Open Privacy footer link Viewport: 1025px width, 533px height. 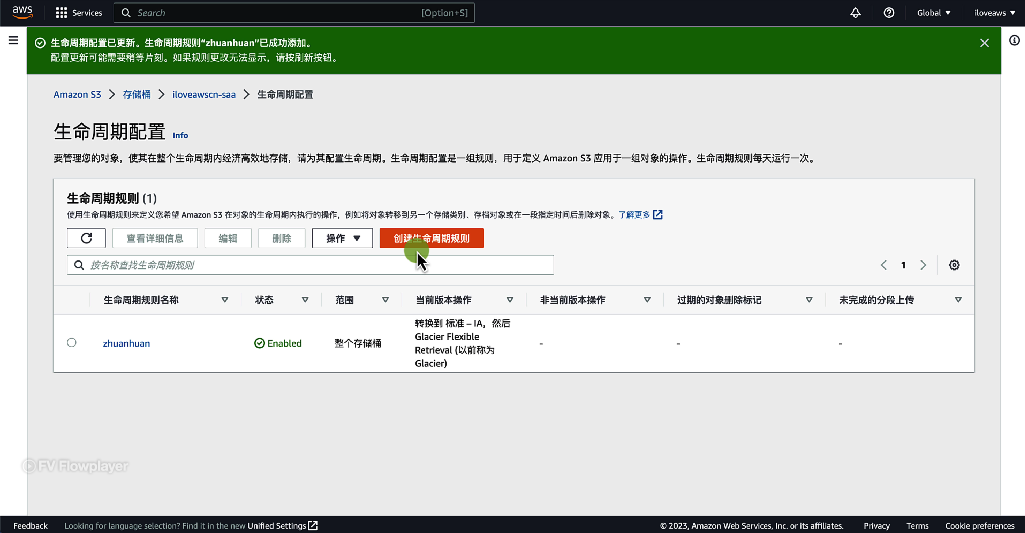pyautogui.click(x=876, y=526)
